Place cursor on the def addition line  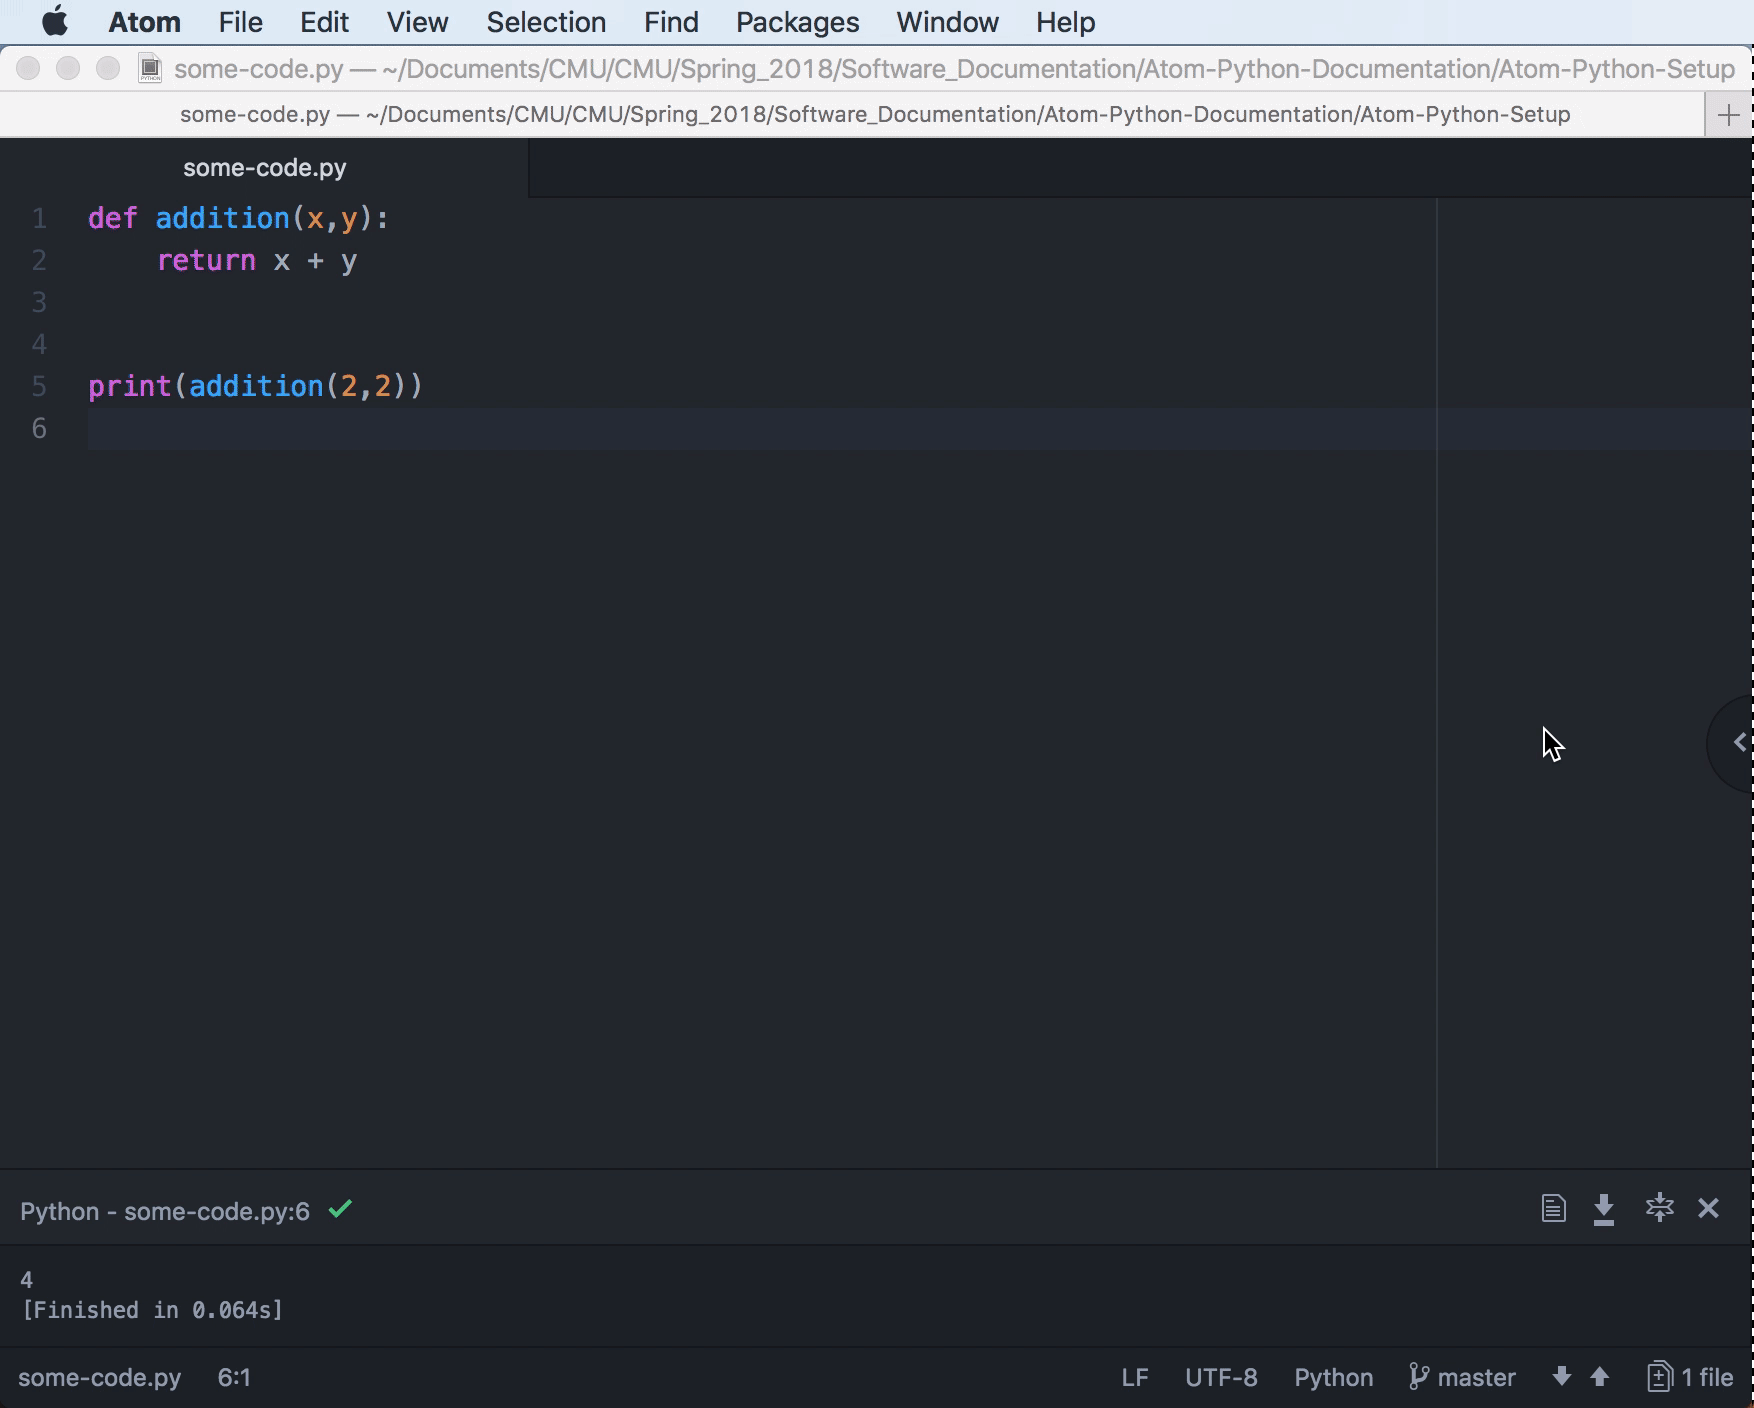coord(238,218)
